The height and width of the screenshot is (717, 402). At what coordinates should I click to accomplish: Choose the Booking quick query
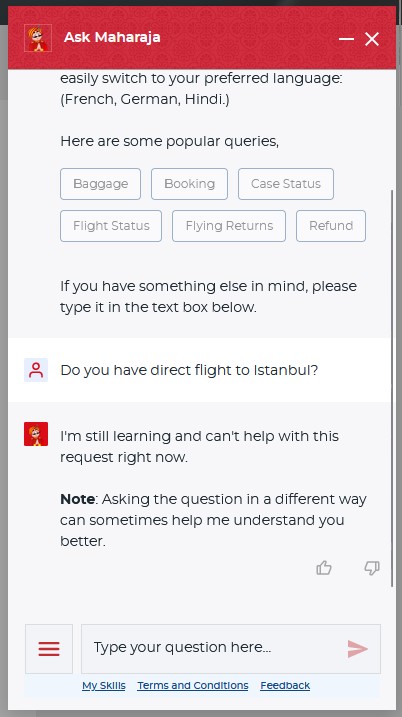click(x=189, y=184)
